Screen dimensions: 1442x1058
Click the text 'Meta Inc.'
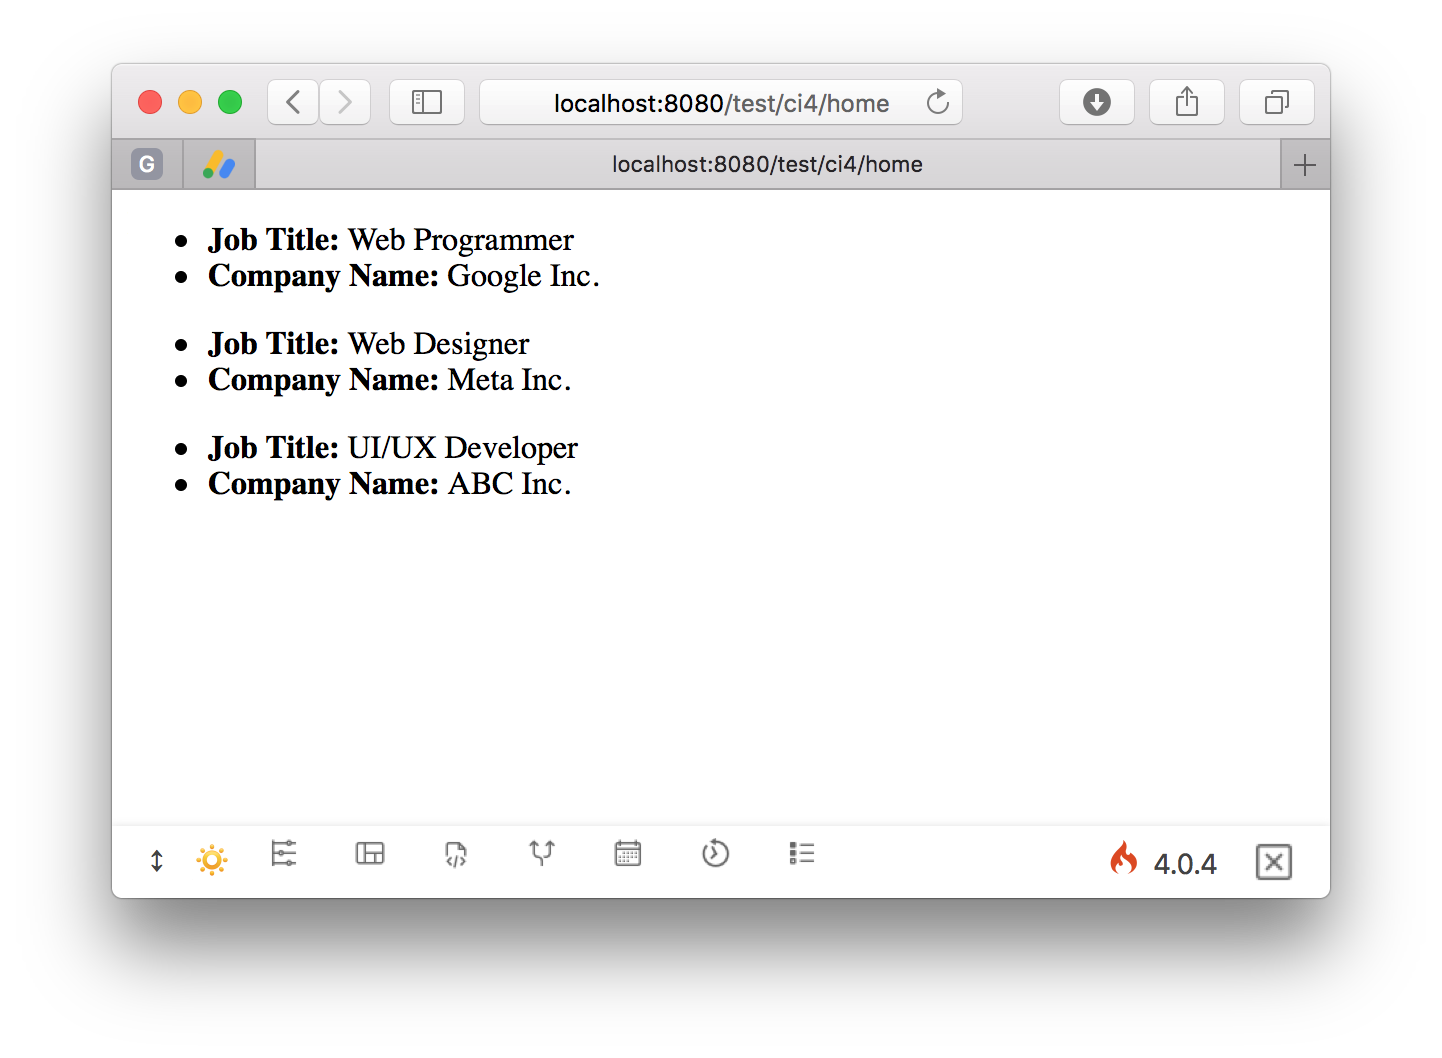[510, 380]
